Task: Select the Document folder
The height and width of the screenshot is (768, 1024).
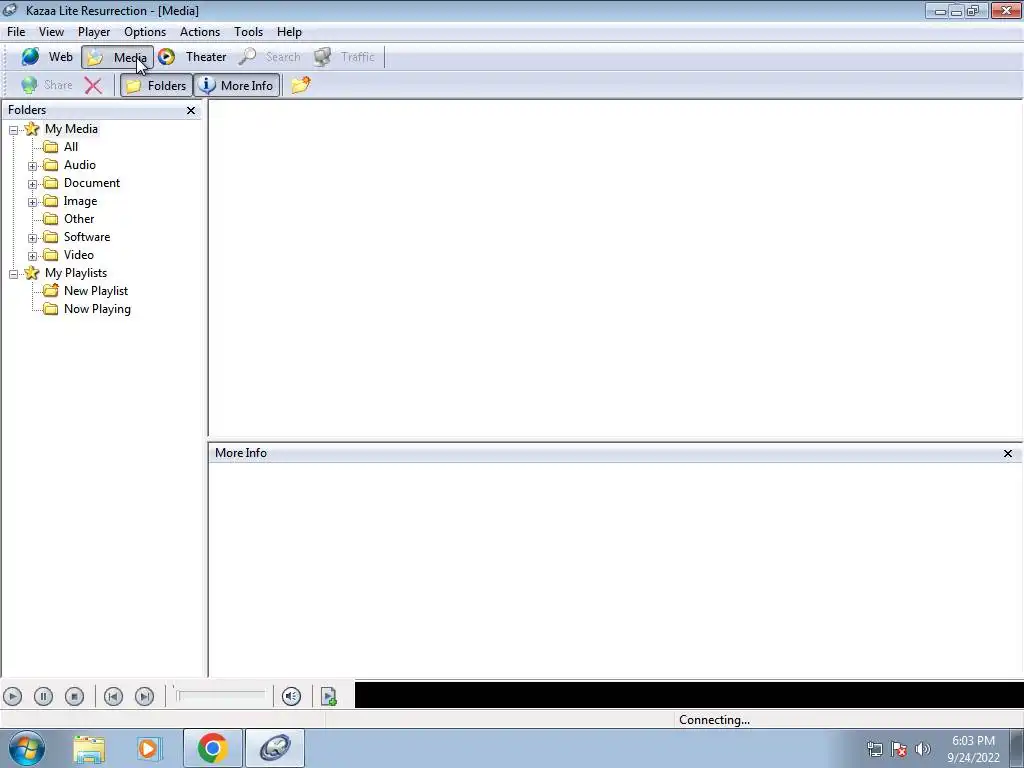Action: coord(92,183)
